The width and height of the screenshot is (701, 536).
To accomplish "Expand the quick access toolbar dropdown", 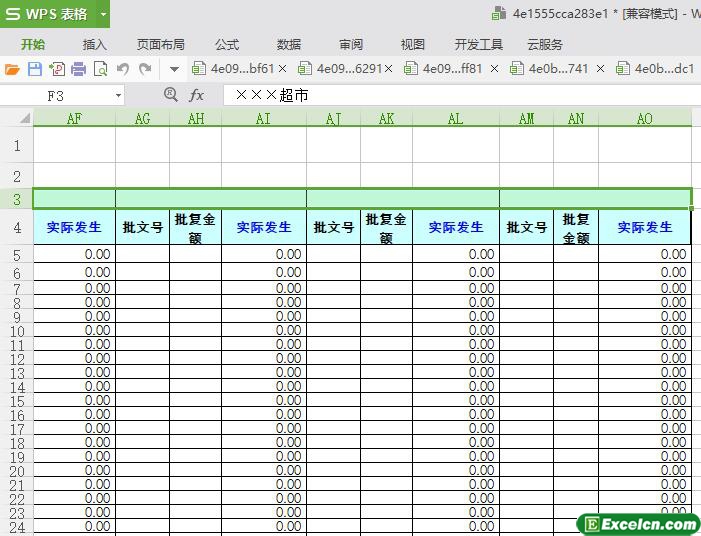I will click(x=174, y=69).
